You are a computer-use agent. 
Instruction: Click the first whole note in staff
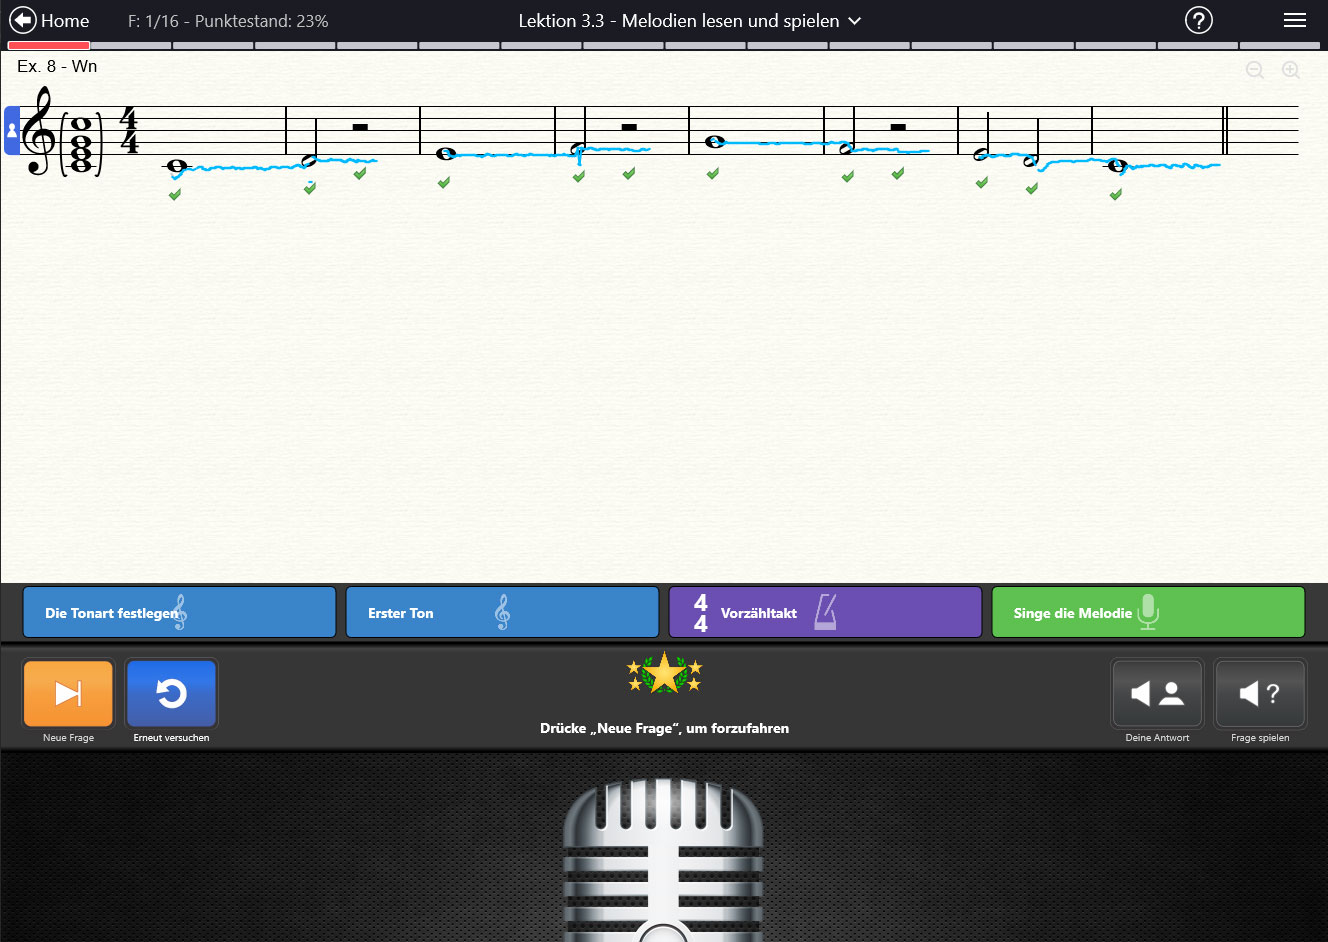(x=177, y=166)
